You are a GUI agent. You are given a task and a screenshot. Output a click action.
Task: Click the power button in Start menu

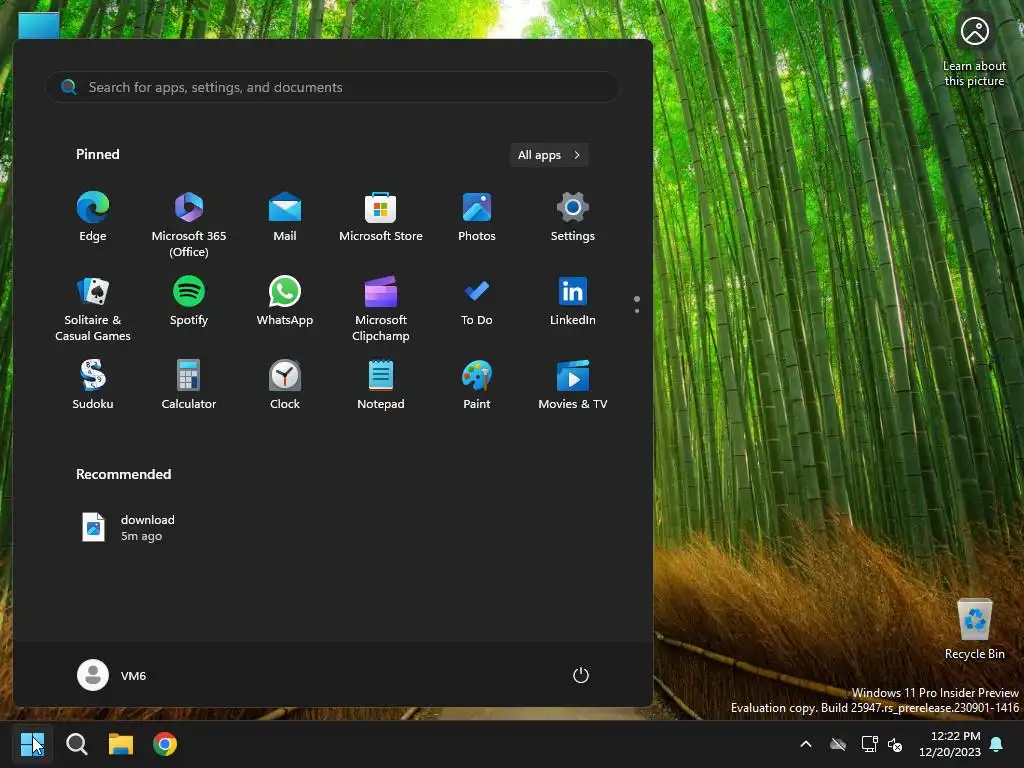pyautogui.click(x=581, y=675)
